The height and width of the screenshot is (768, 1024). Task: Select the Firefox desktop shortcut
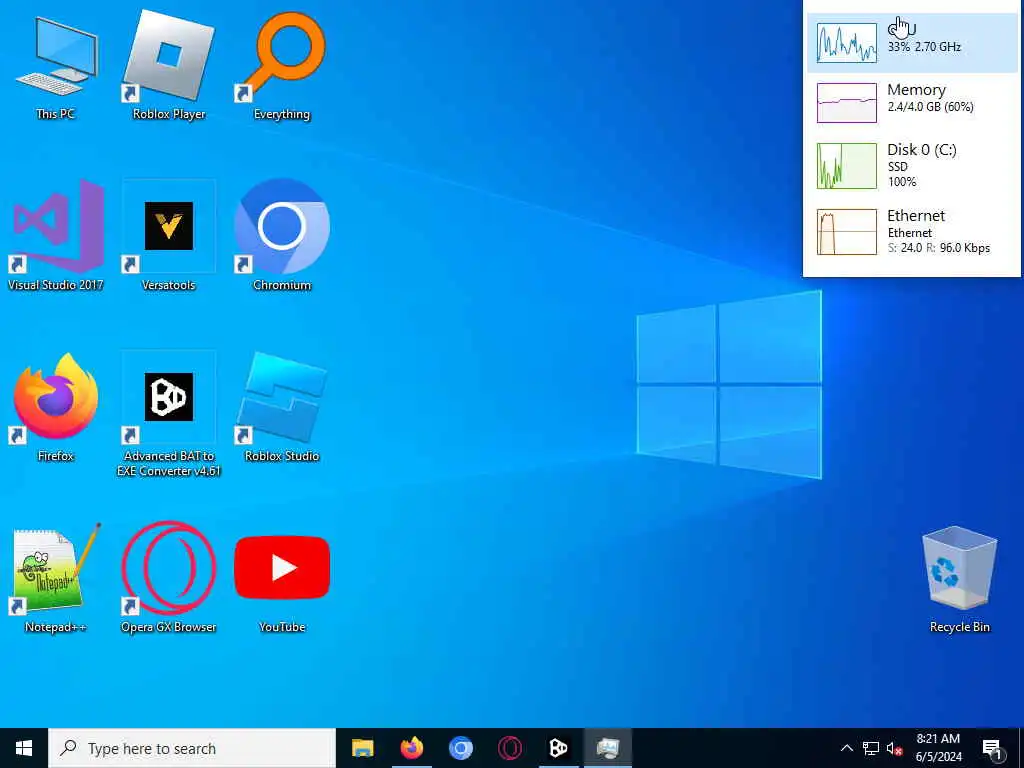(56, 408)
